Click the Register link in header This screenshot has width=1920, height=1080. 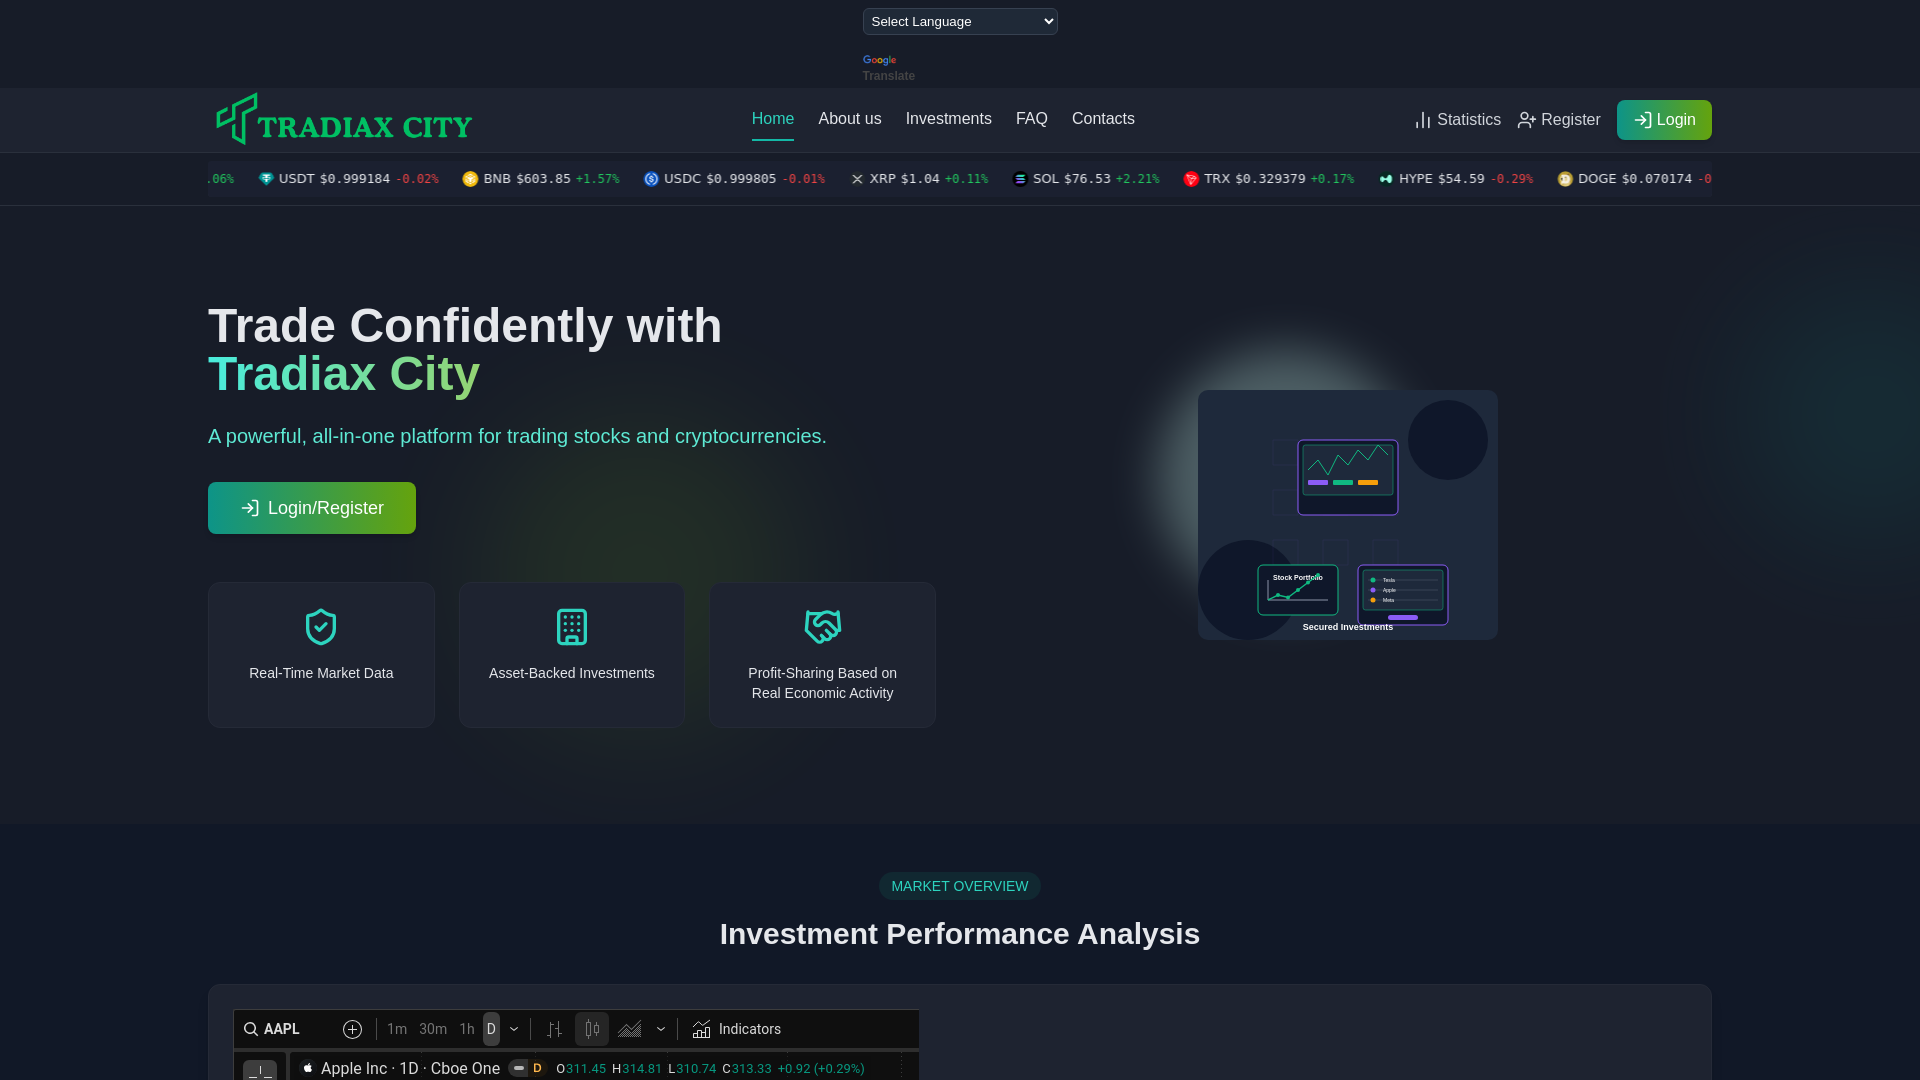pos(1559,120)
